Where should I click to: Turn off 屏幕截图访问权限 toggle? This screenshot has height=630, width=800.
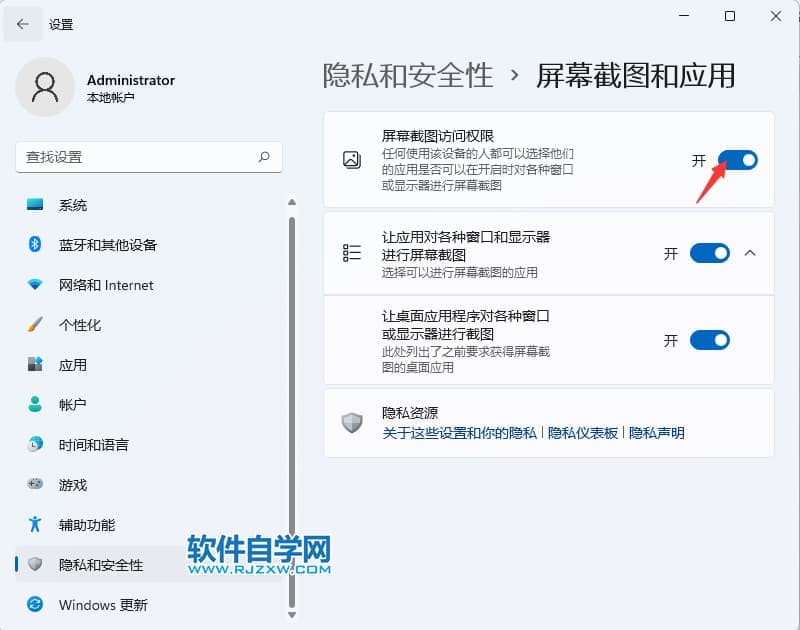click(737, 160)
